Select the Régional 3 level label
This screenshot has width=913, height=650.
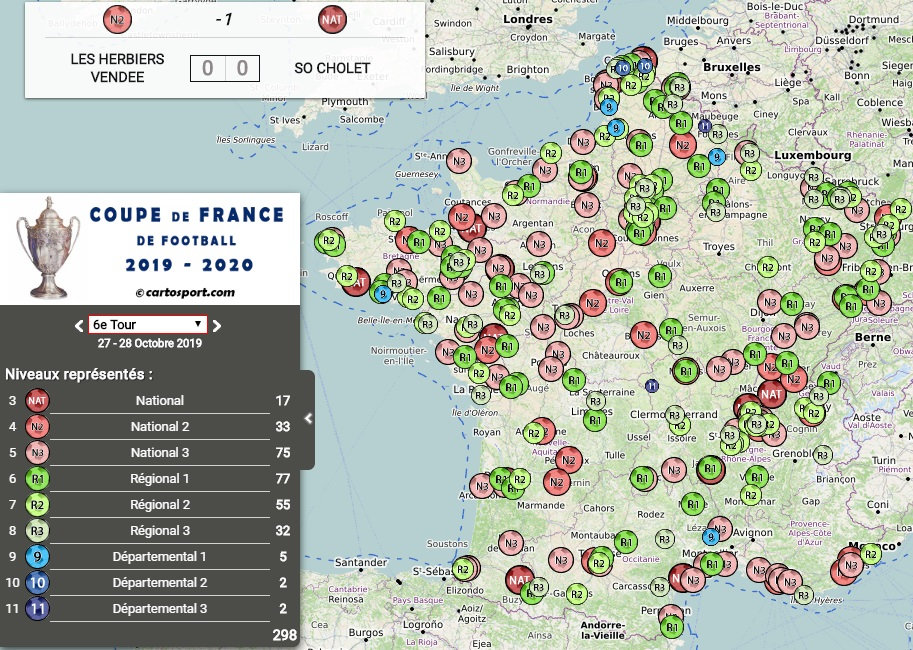point(160,531)
